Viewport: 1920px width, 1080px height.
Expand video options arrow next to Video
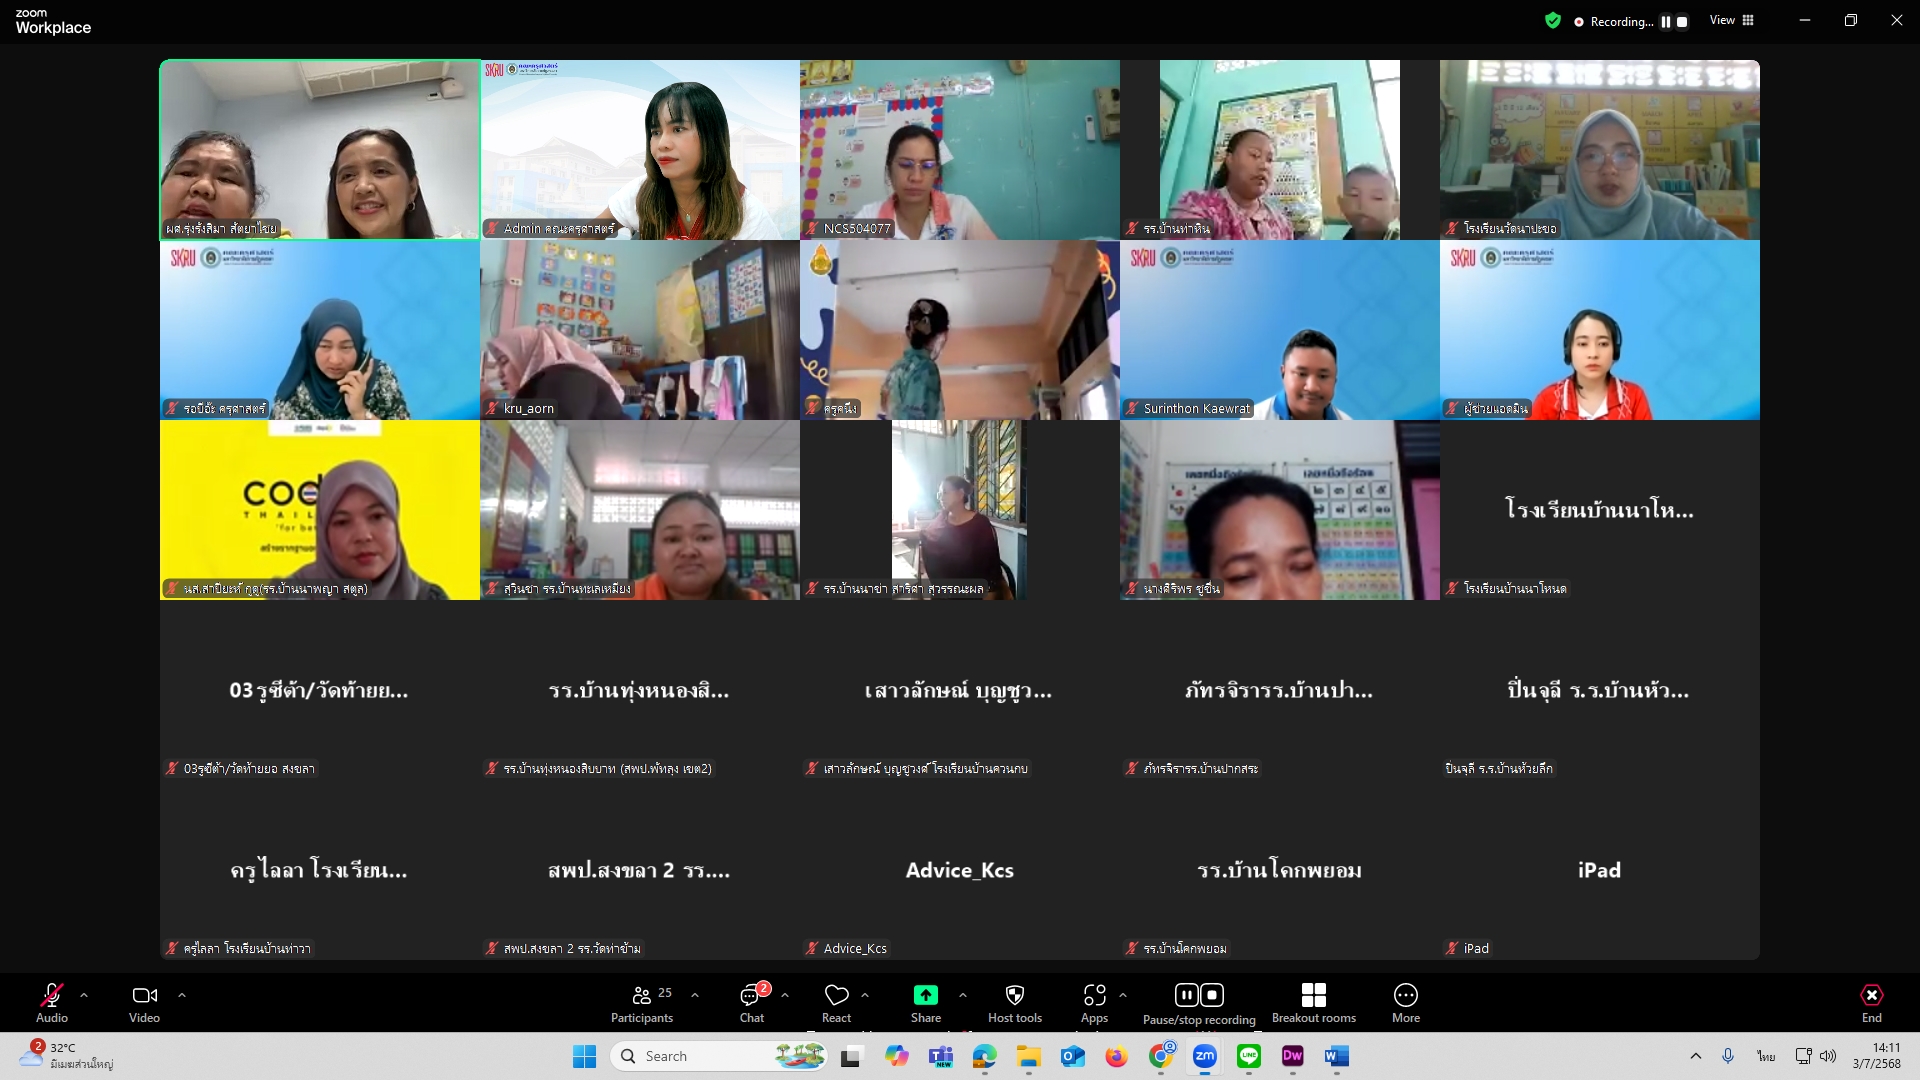tap(182, 995)
